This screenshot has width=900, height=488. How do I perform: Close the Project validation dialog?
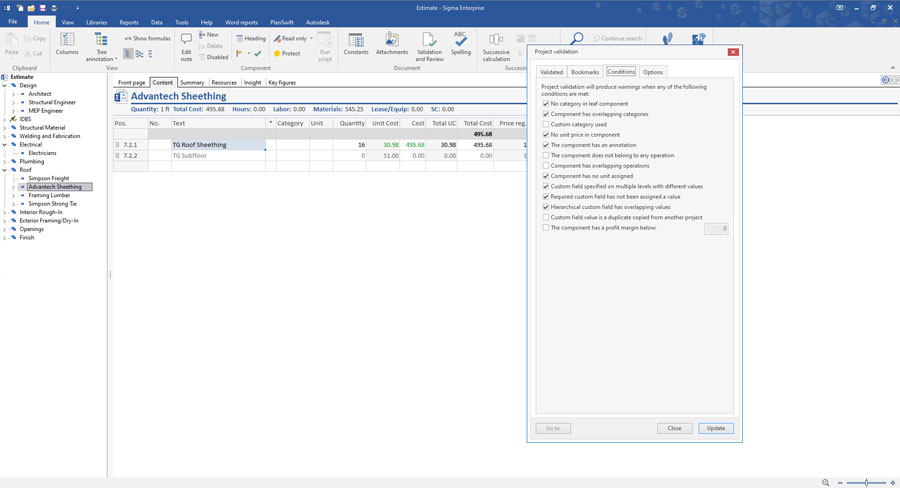click(733, 52)
